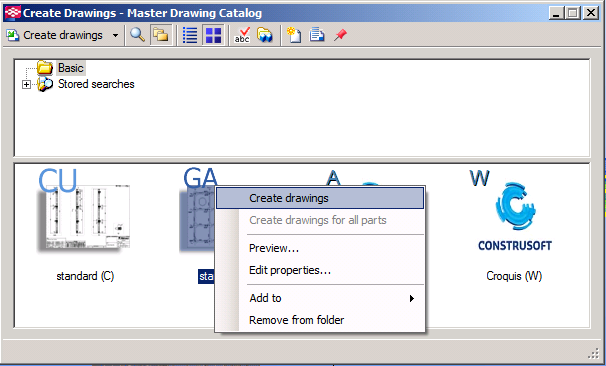Expand the Stored searches node

[x=26, y=84]
